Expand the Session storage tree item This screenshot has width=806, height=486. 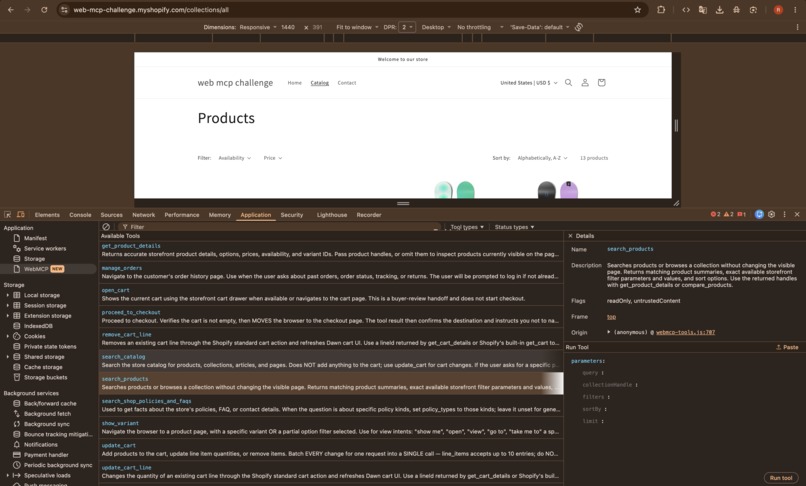pos(8,305)
